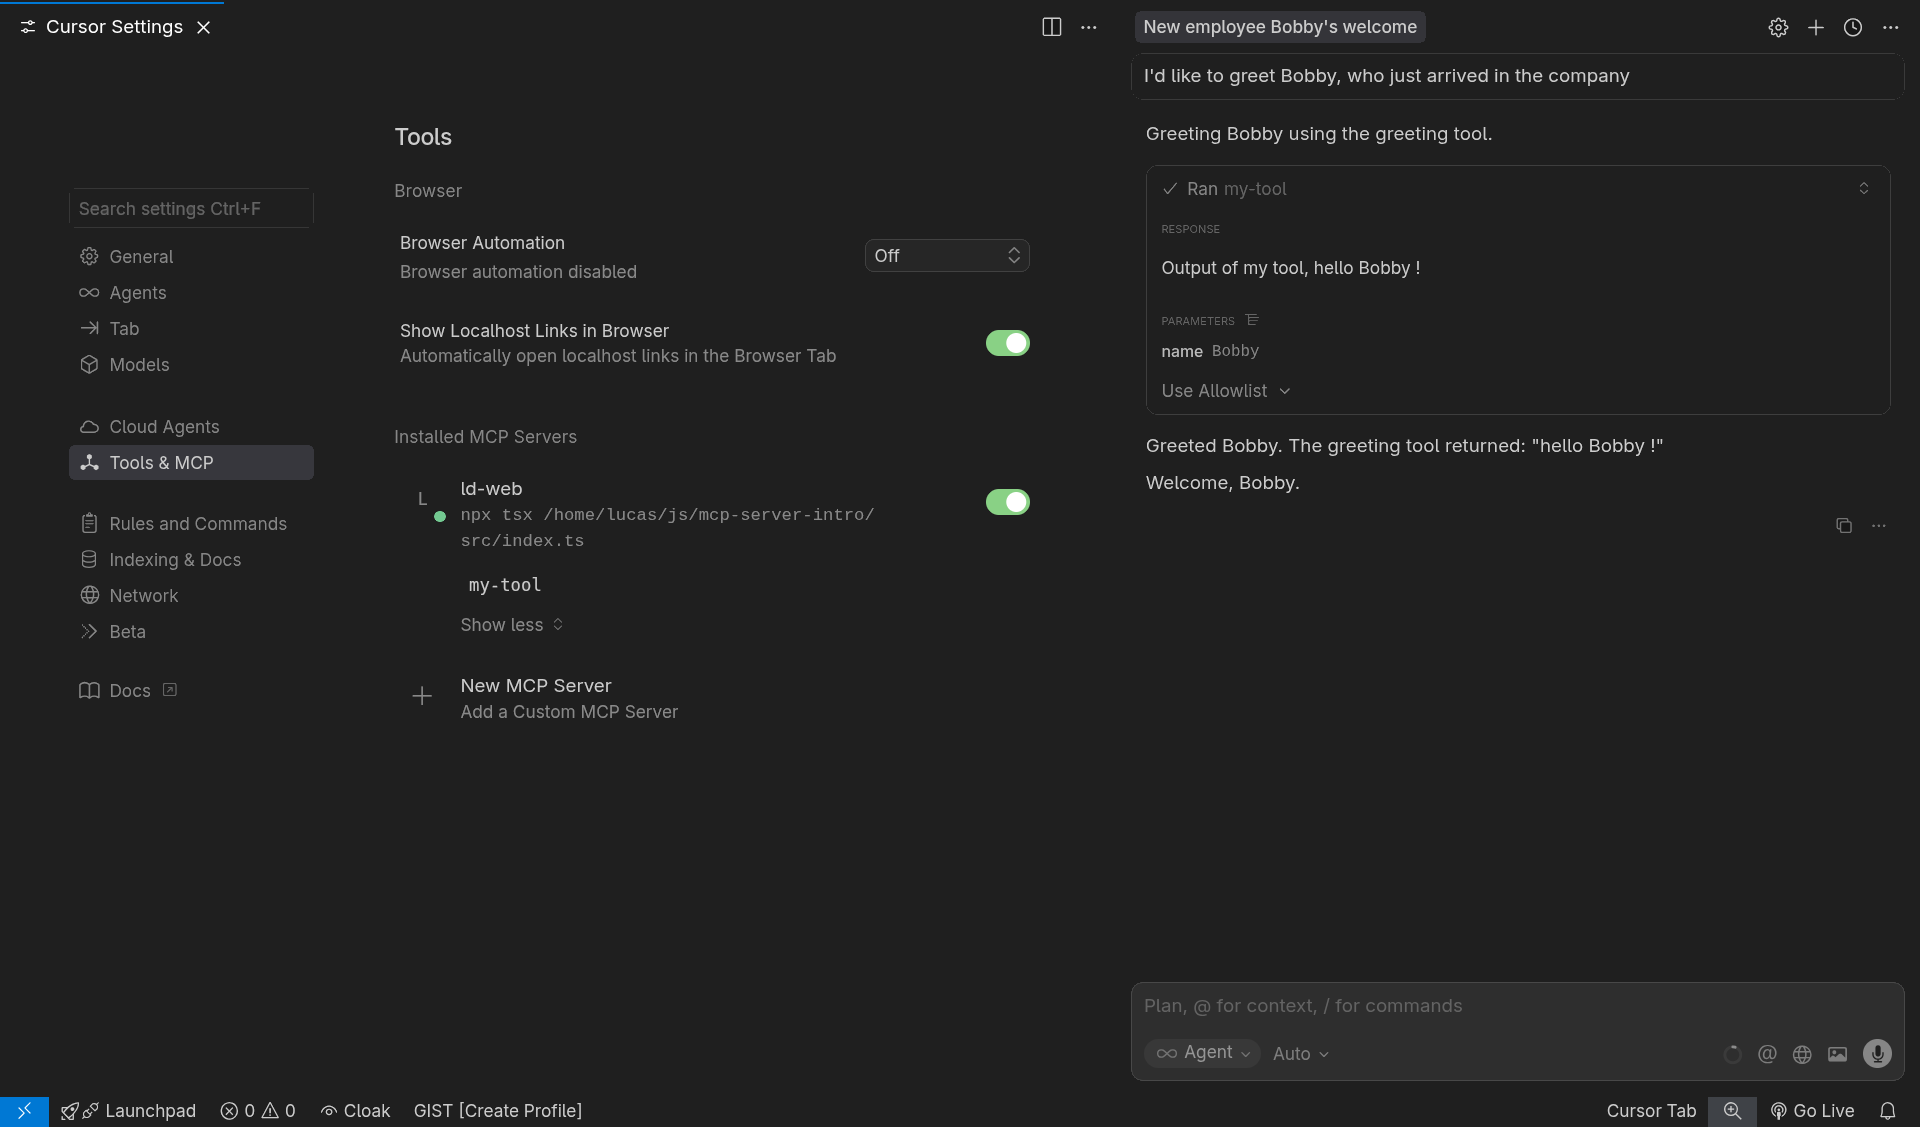
Task: Add context using the @ icon
Action: coord(1767,1054)
